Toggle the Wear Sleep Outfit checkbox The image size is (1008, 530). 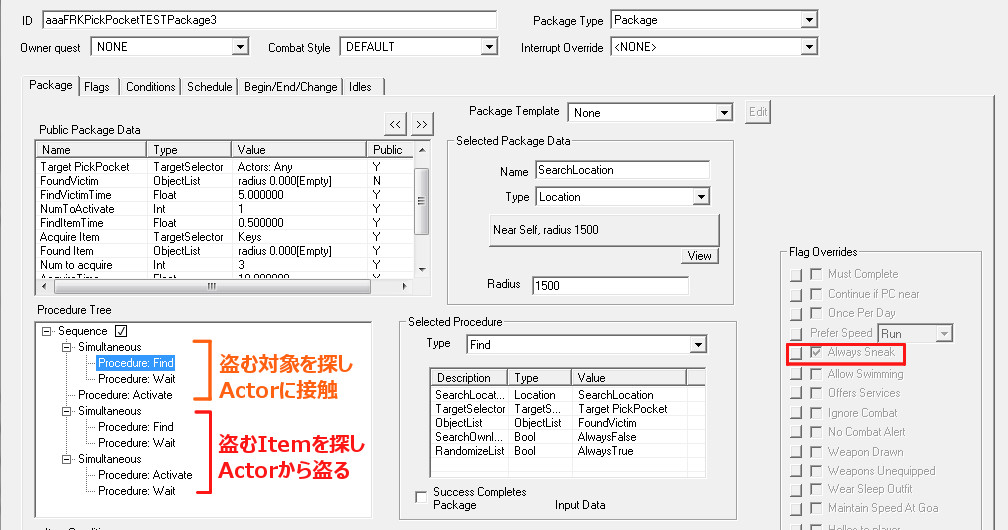pyautogui.click(x=816, y=489)
